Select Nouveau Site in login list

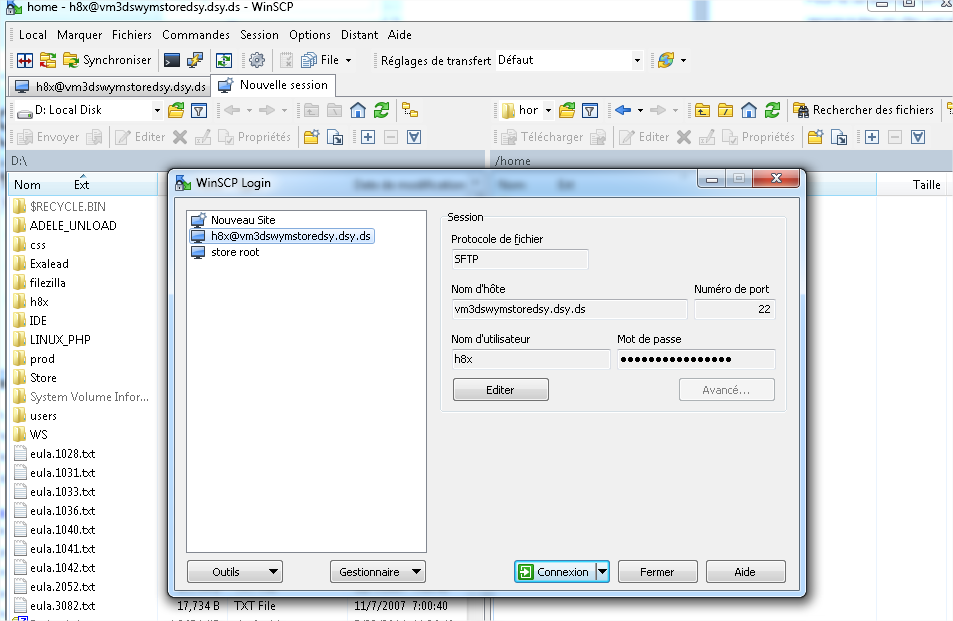coord(243,220)
